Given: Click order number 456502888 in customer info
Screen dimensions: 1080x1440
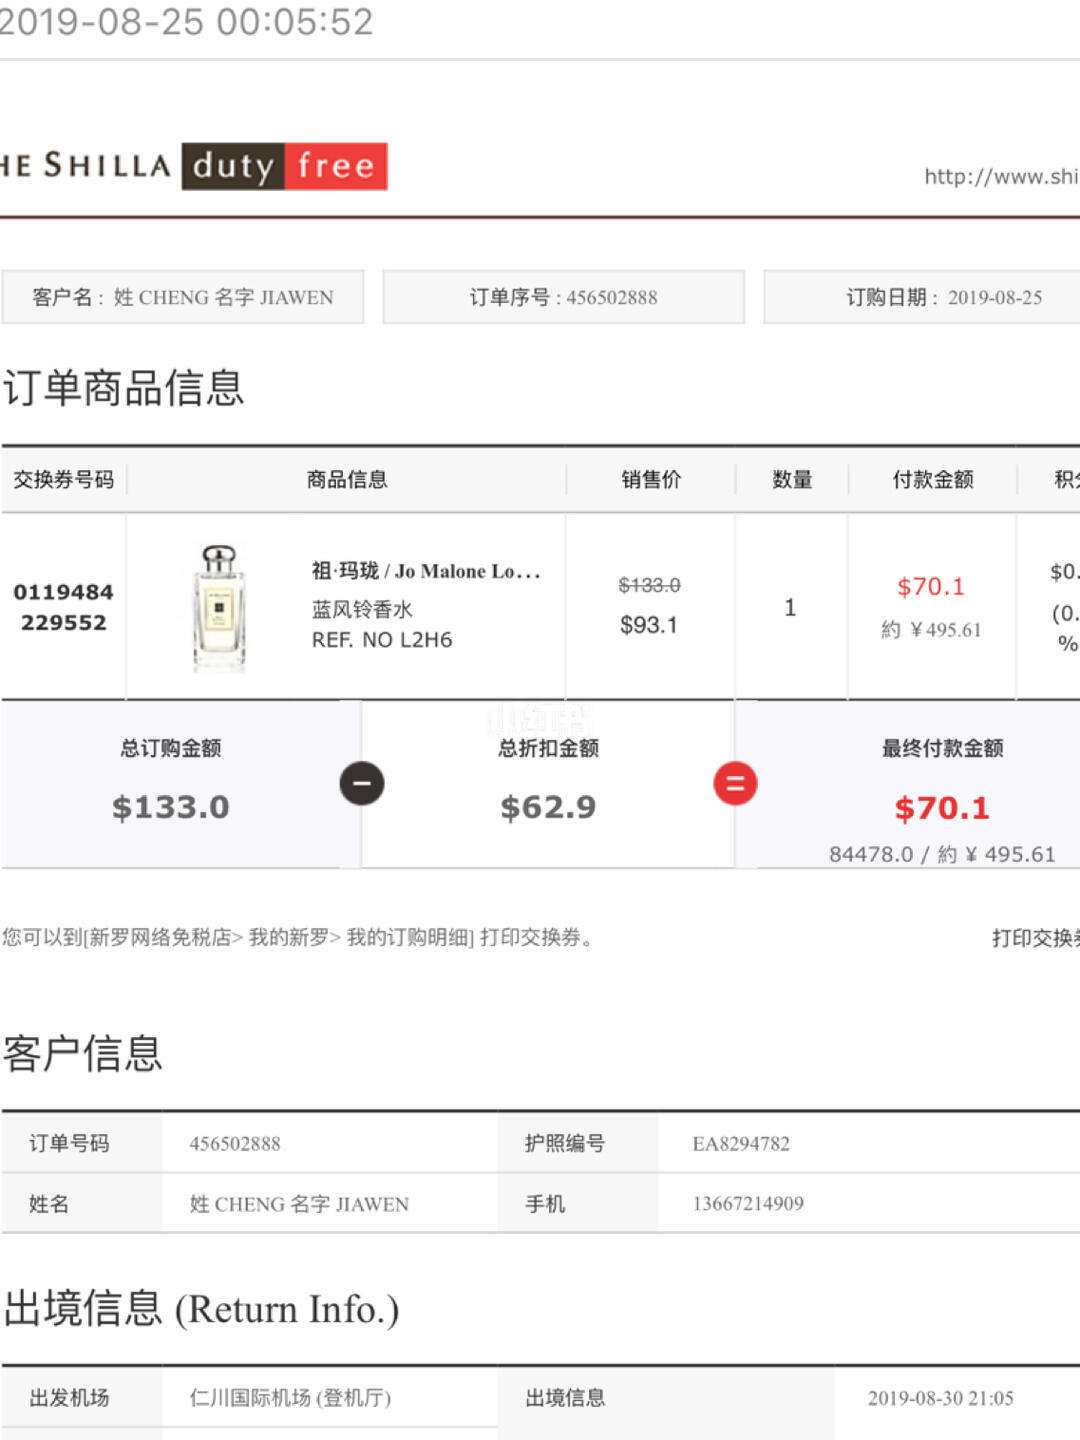Looking at the screenshot, I should point(235,1144).
